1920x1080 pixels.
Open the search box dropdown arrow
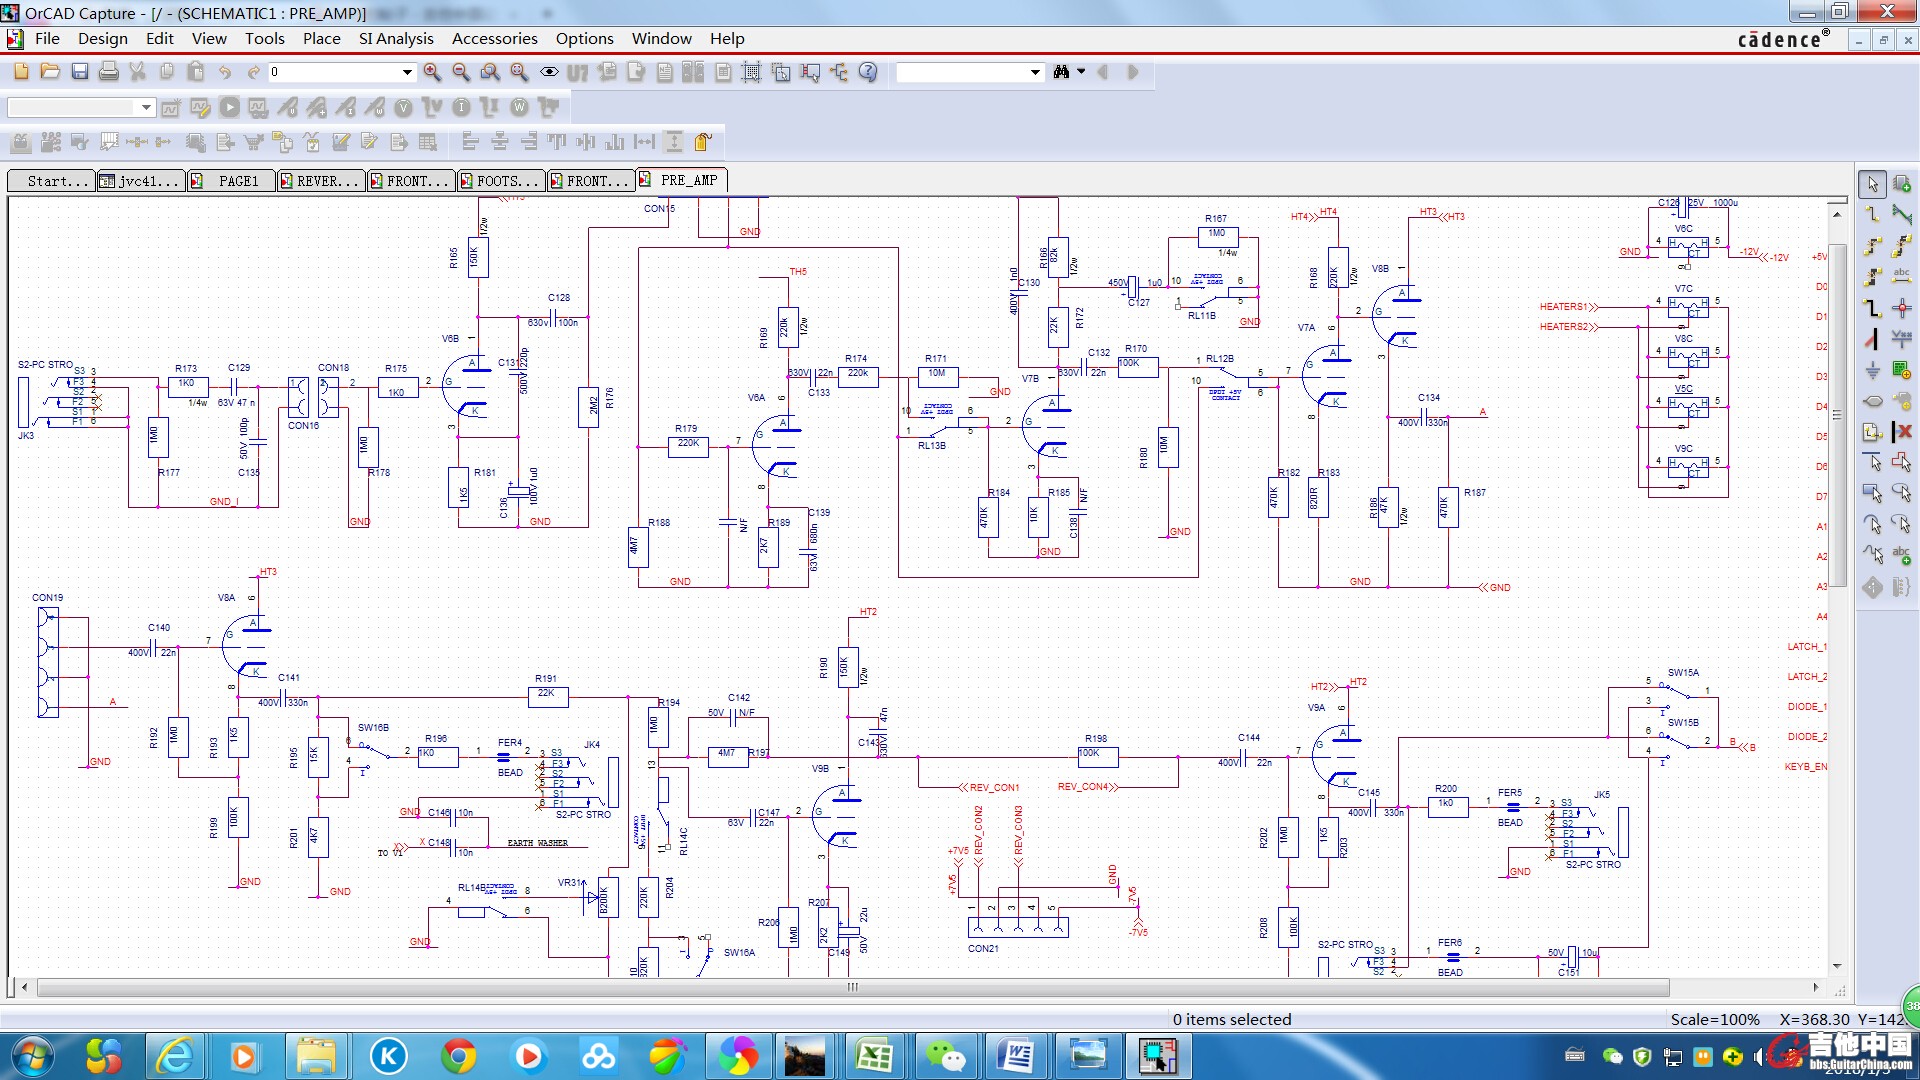point(1035,72)
